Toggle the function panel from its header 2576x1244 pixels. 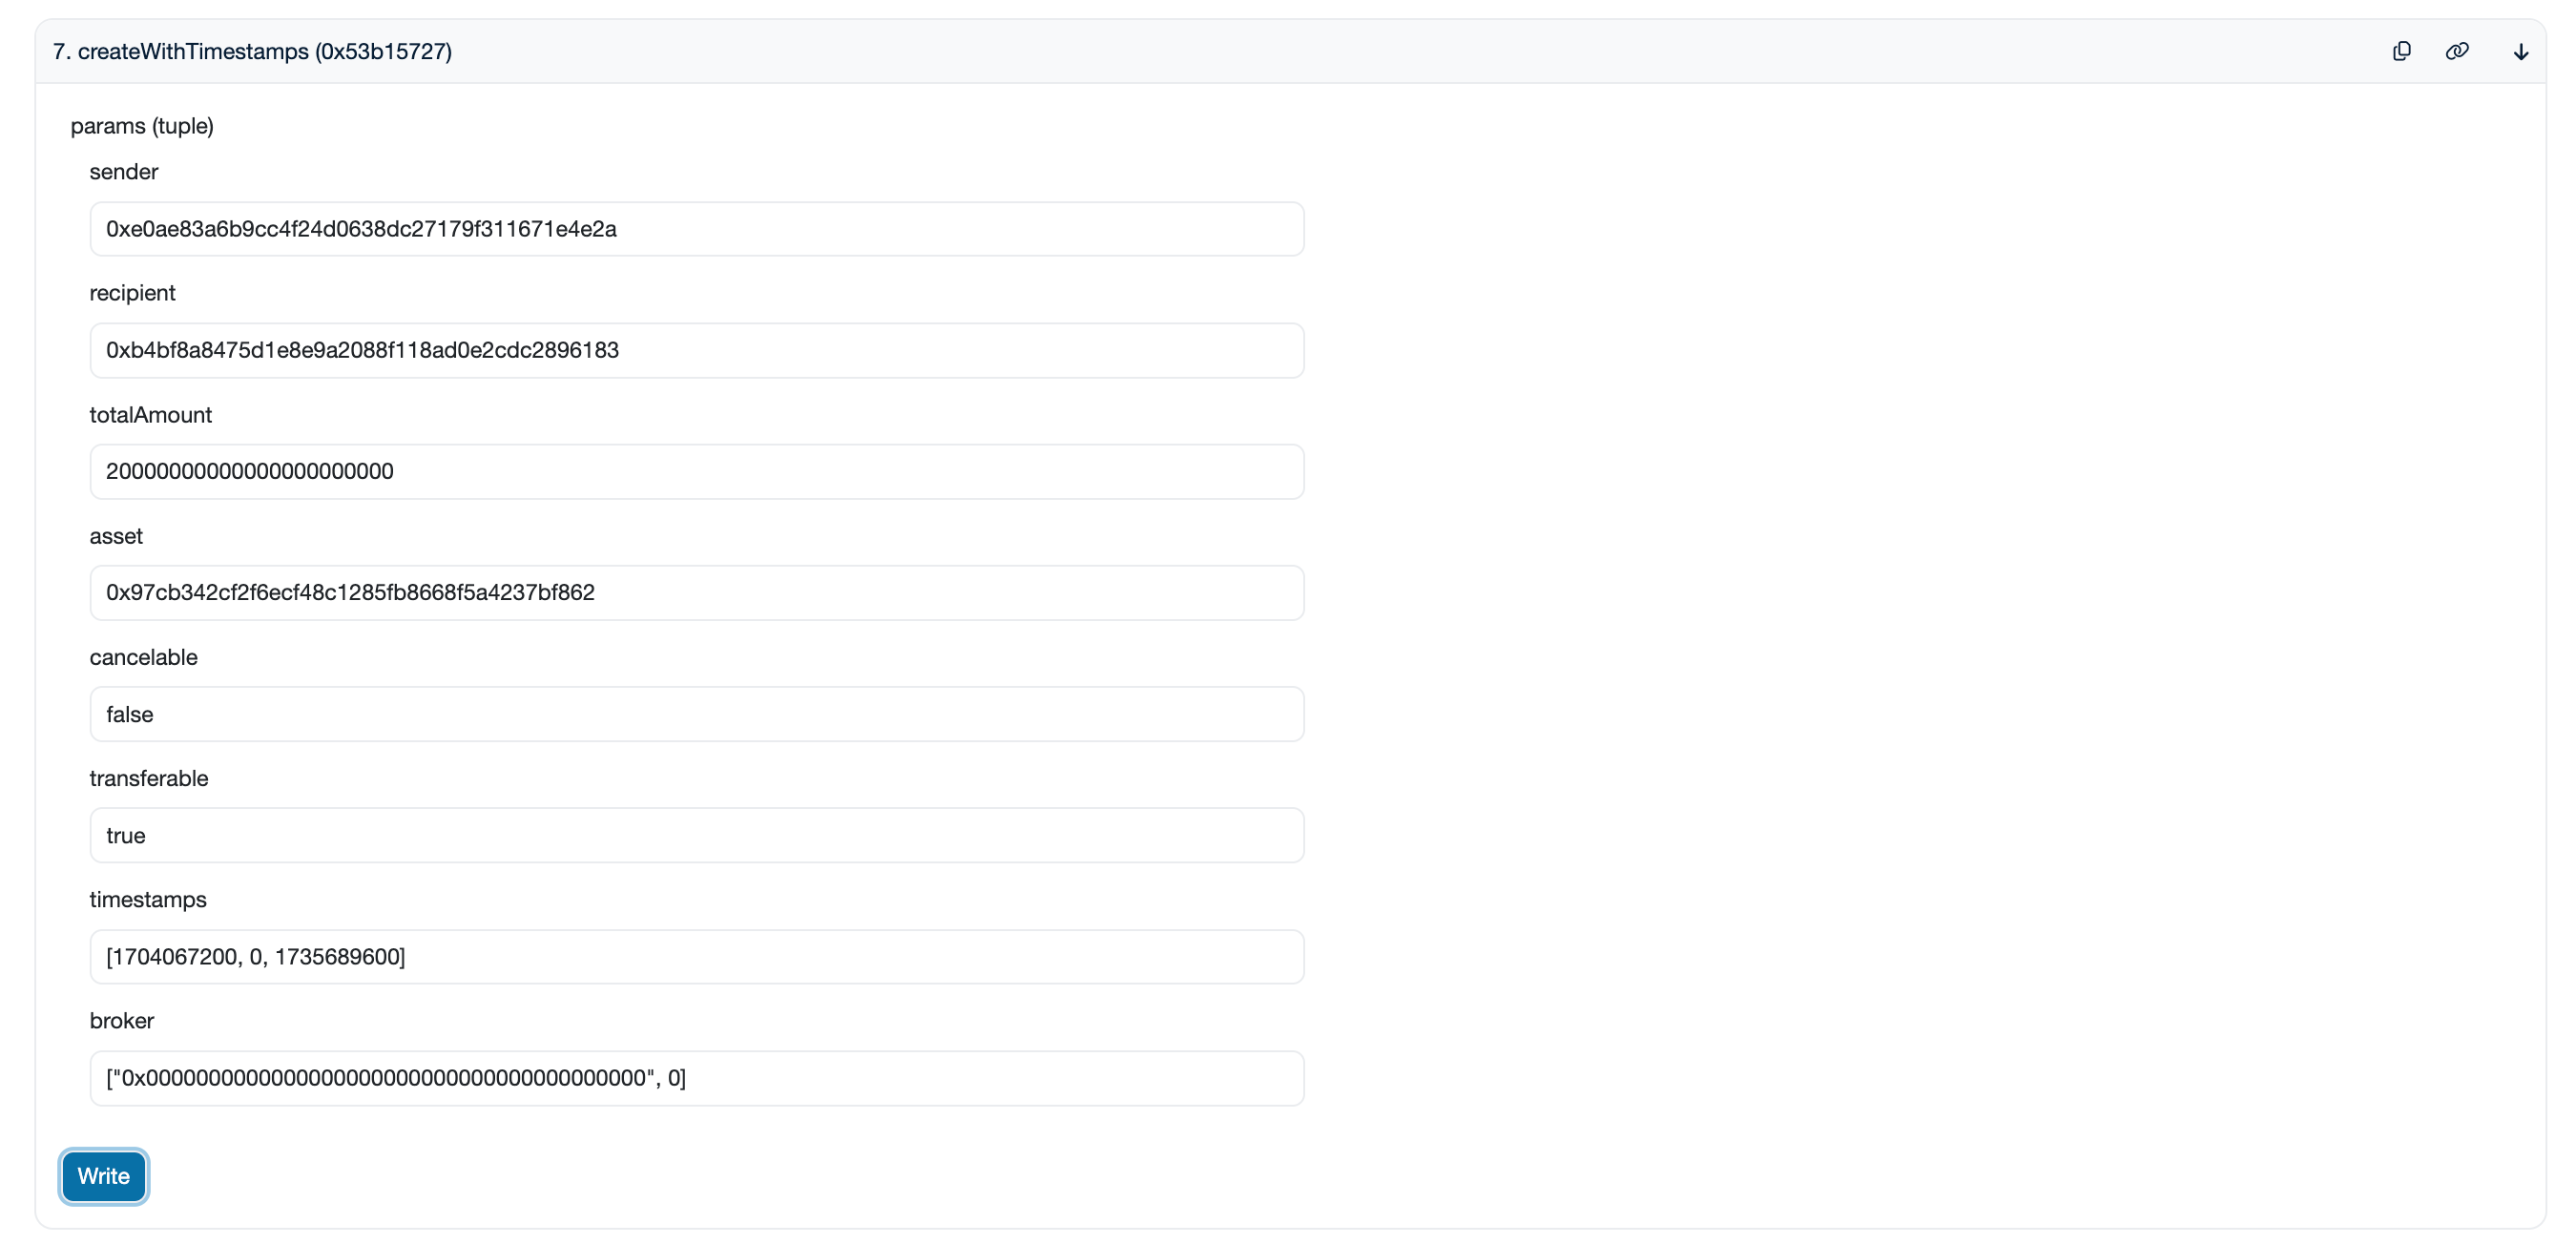1200,51
